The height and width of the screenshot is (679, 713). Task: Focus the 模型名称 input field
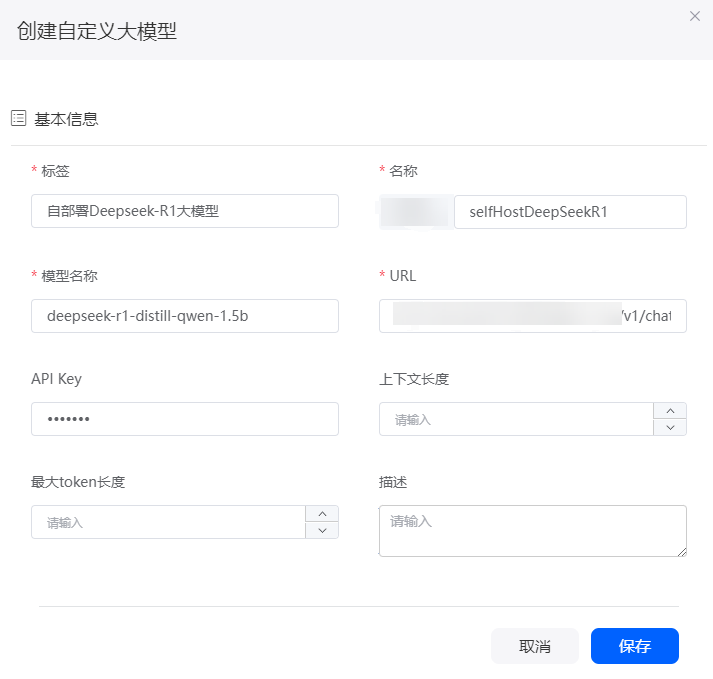[x=185, y=316]
